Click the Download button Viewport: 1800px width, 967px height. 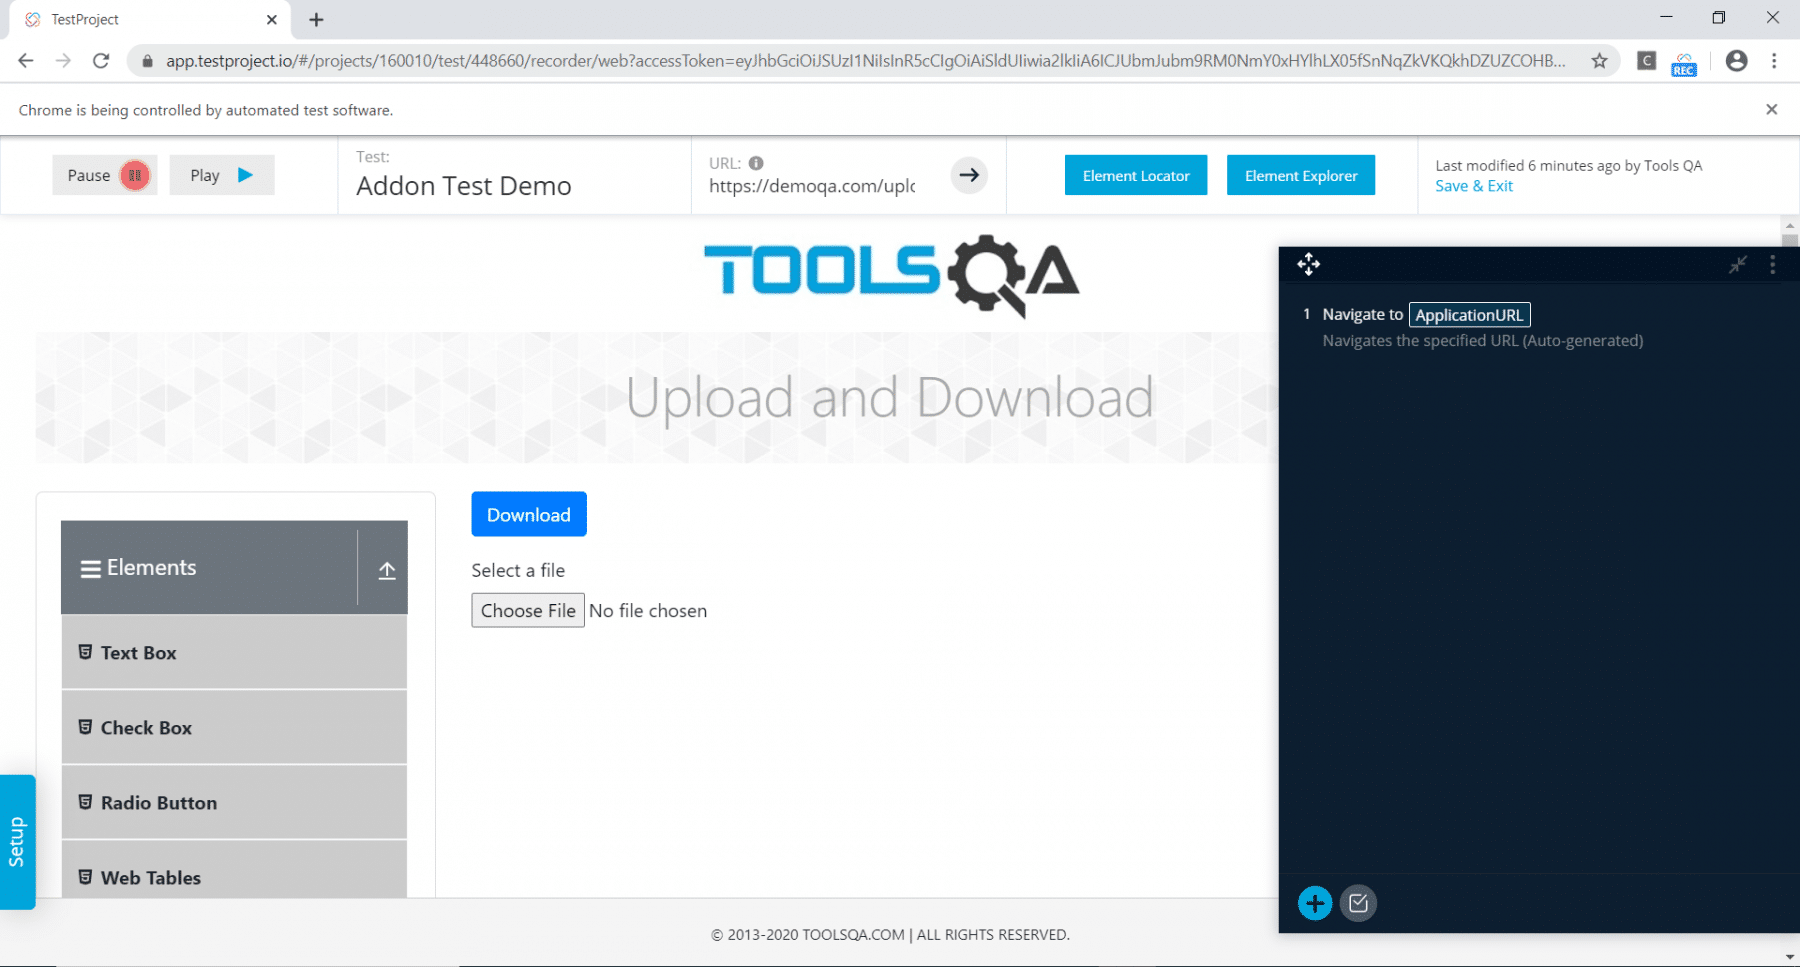point(529,514)
